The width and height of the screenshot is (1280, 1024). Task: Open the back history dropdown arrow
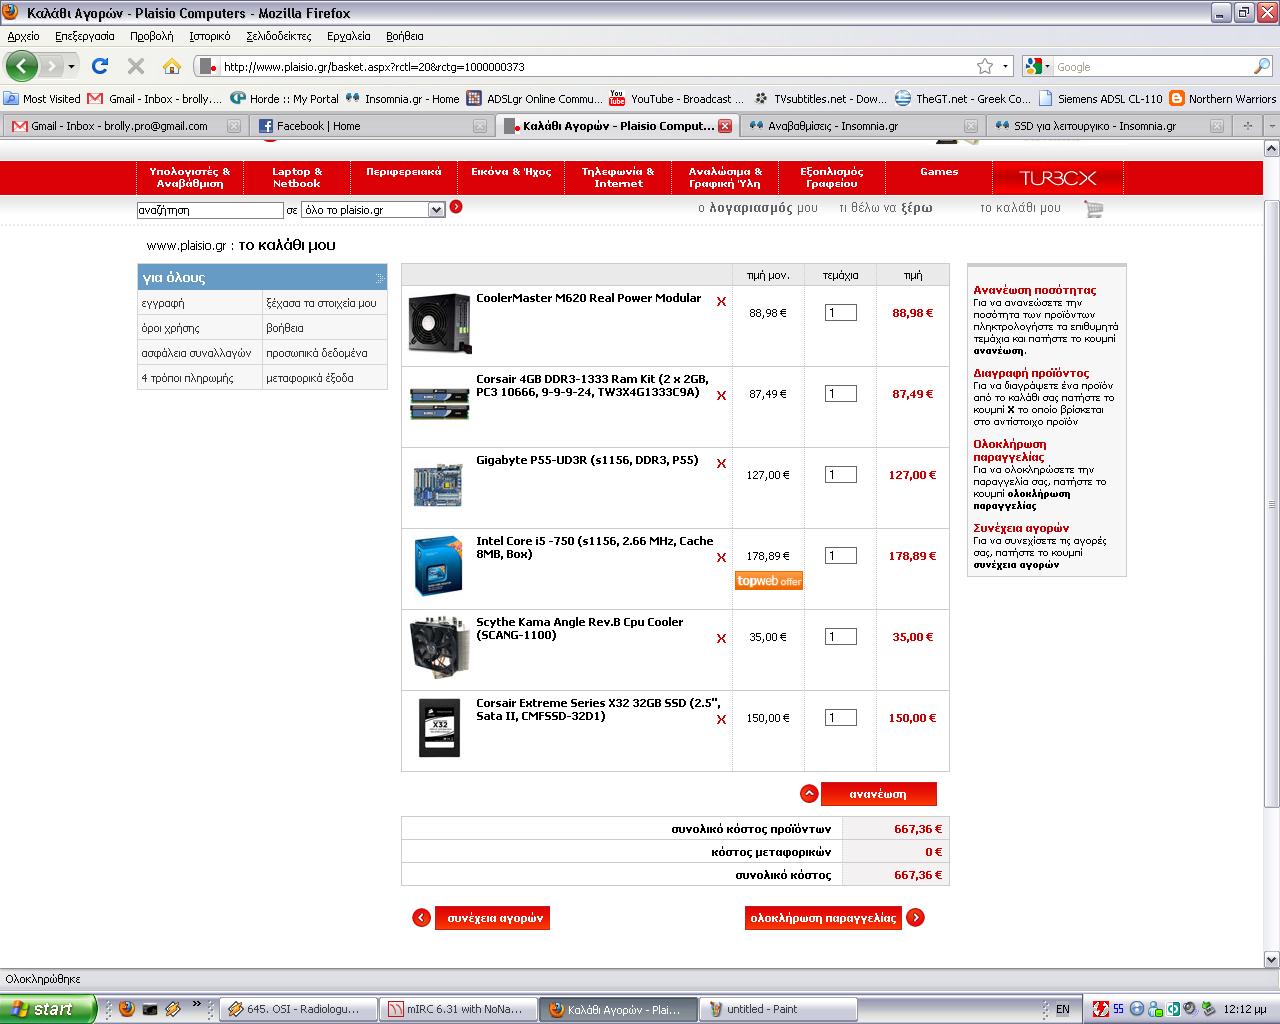click(71, 67)
